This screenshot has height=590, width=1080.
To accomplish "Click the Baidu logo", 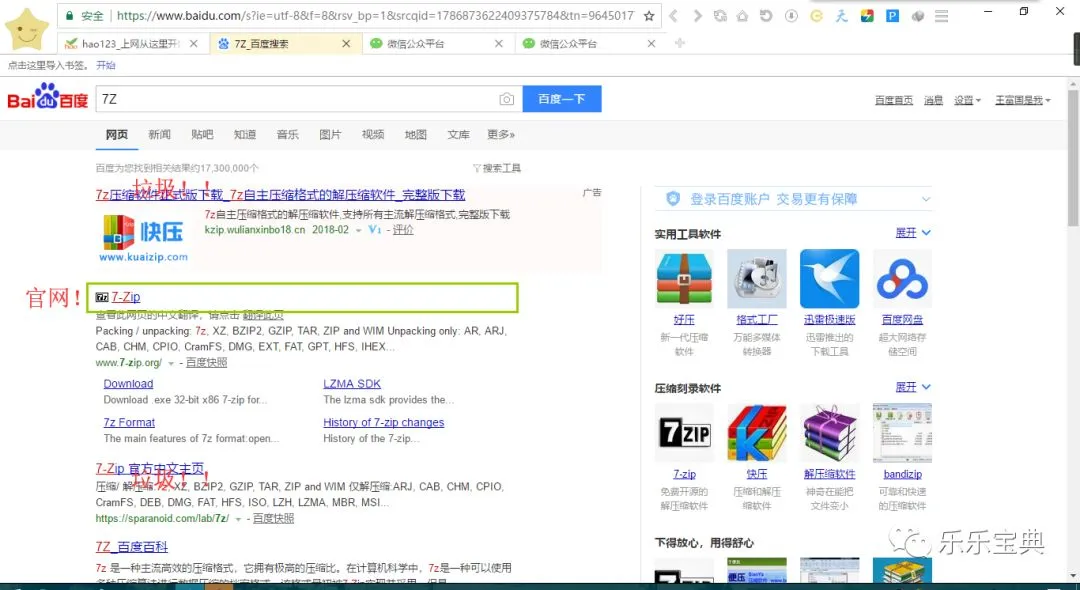I will tap(48, 98).
